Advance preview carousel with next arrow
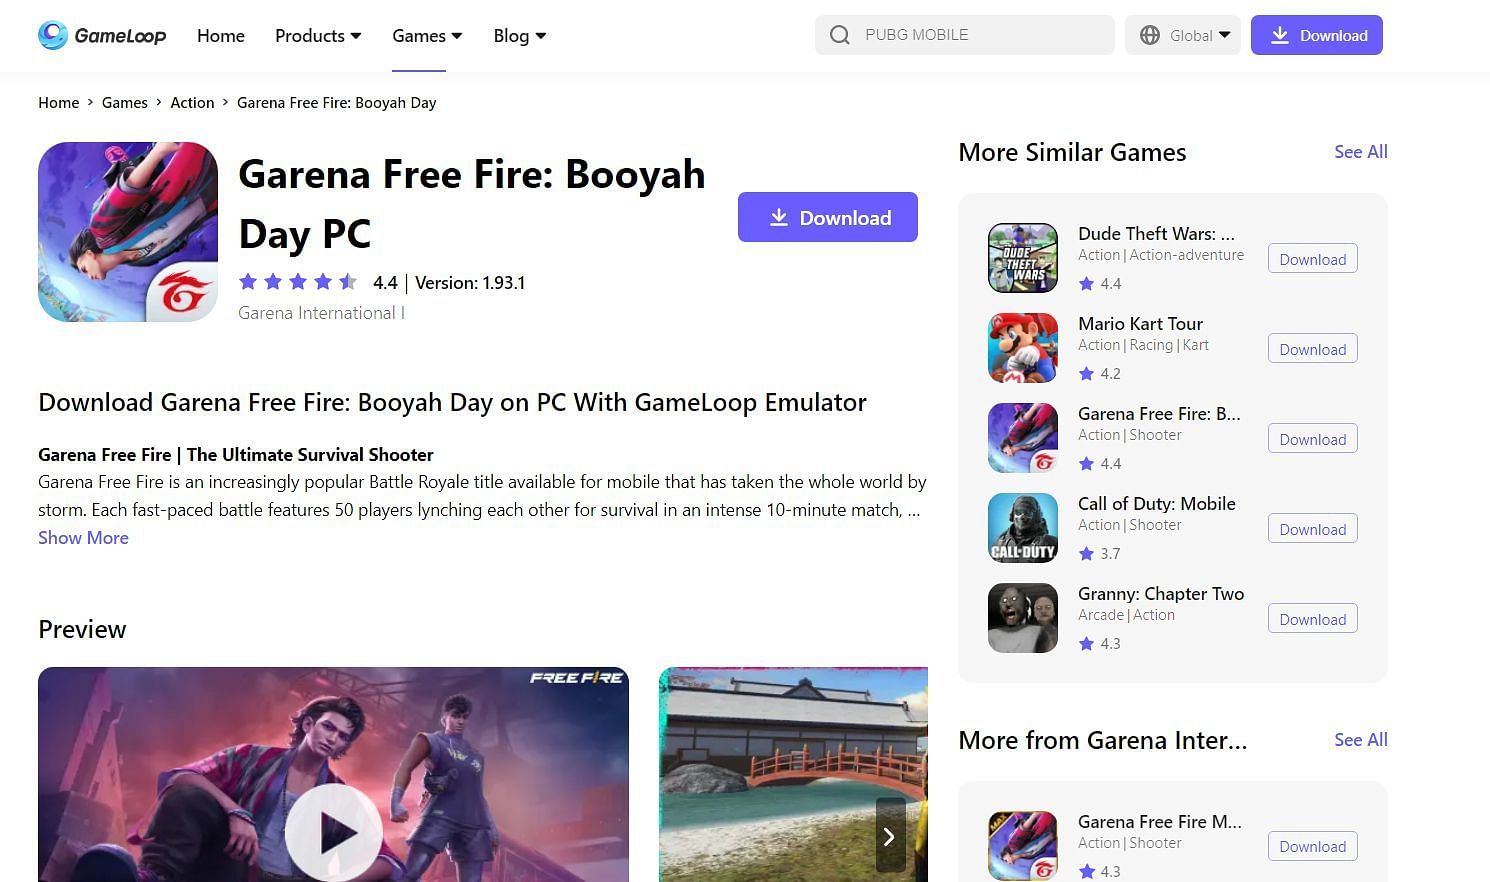 (x=890, y=836)
